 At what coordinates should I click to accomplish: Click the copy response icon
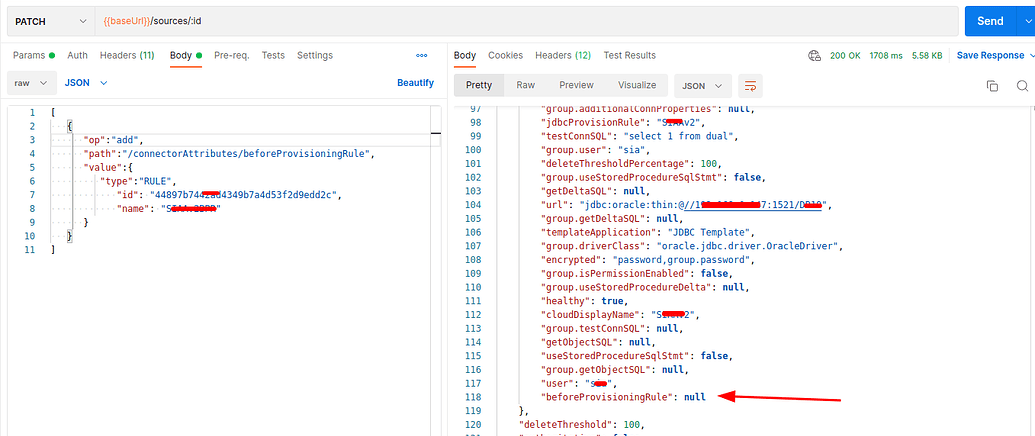tap(992, 86)
